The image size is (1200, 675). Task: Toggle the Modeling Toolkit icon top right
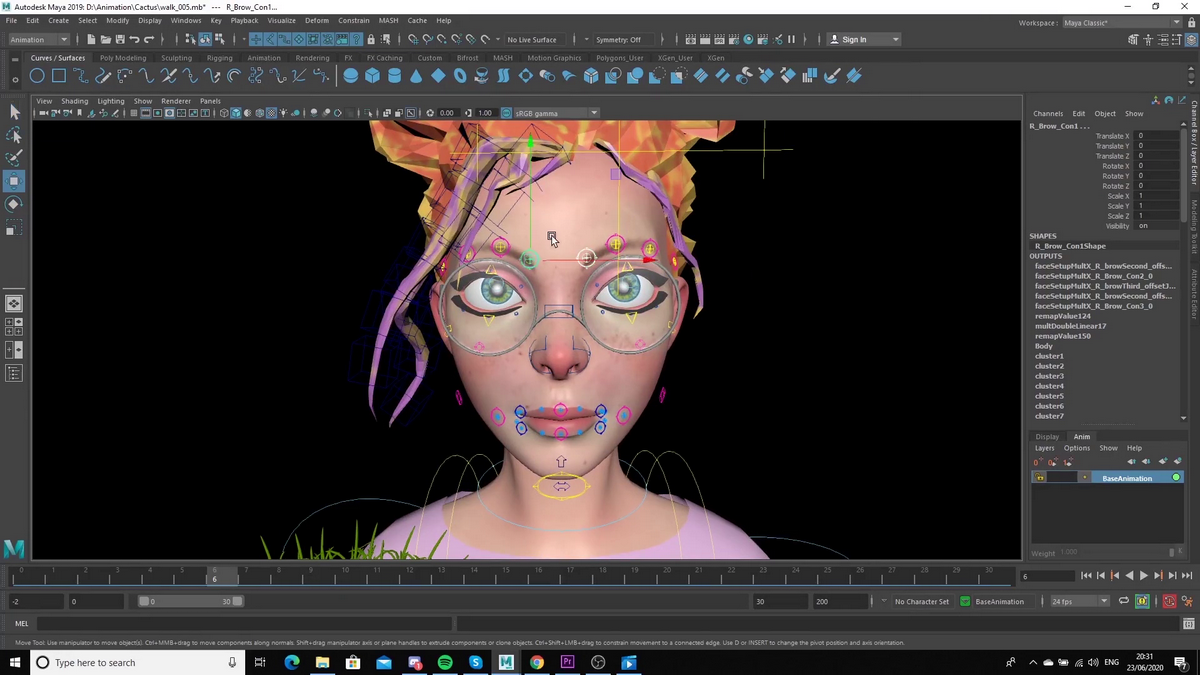point(1134,40)
